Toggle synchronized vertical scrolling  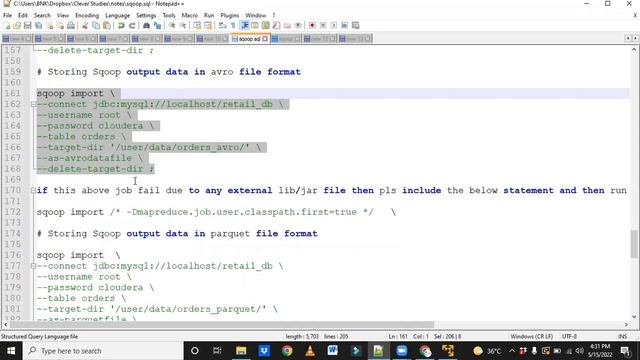[x=197, y=26]
